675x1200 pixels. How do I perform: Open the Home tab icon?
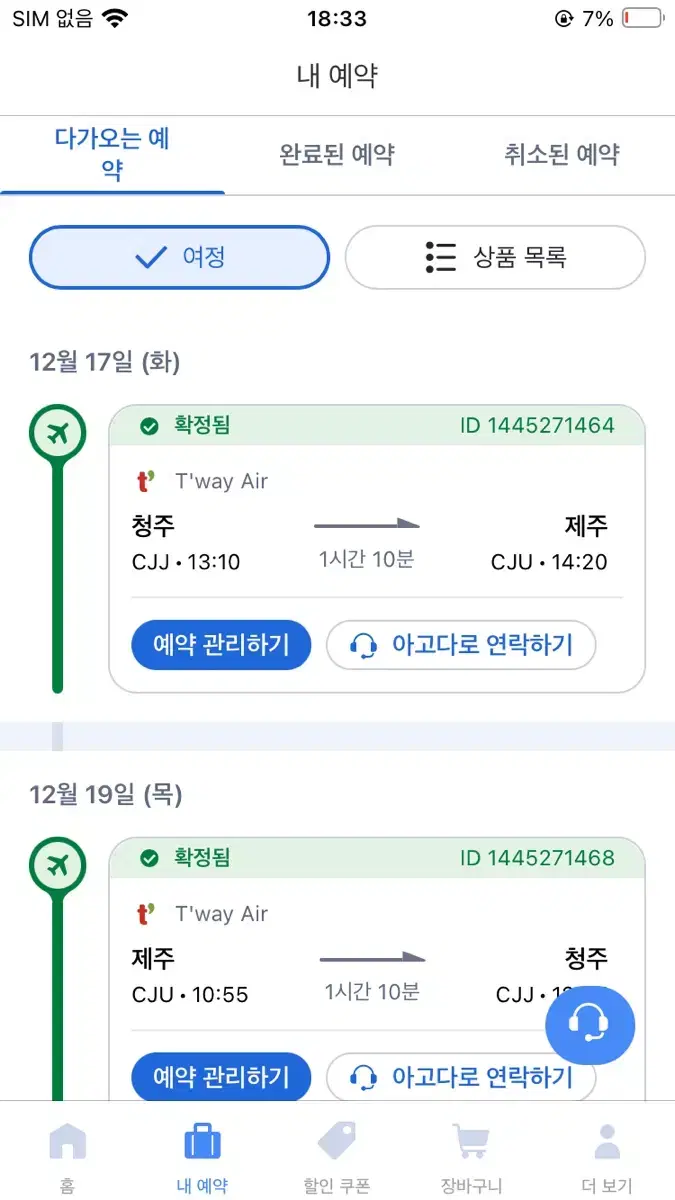[67, 1142]
